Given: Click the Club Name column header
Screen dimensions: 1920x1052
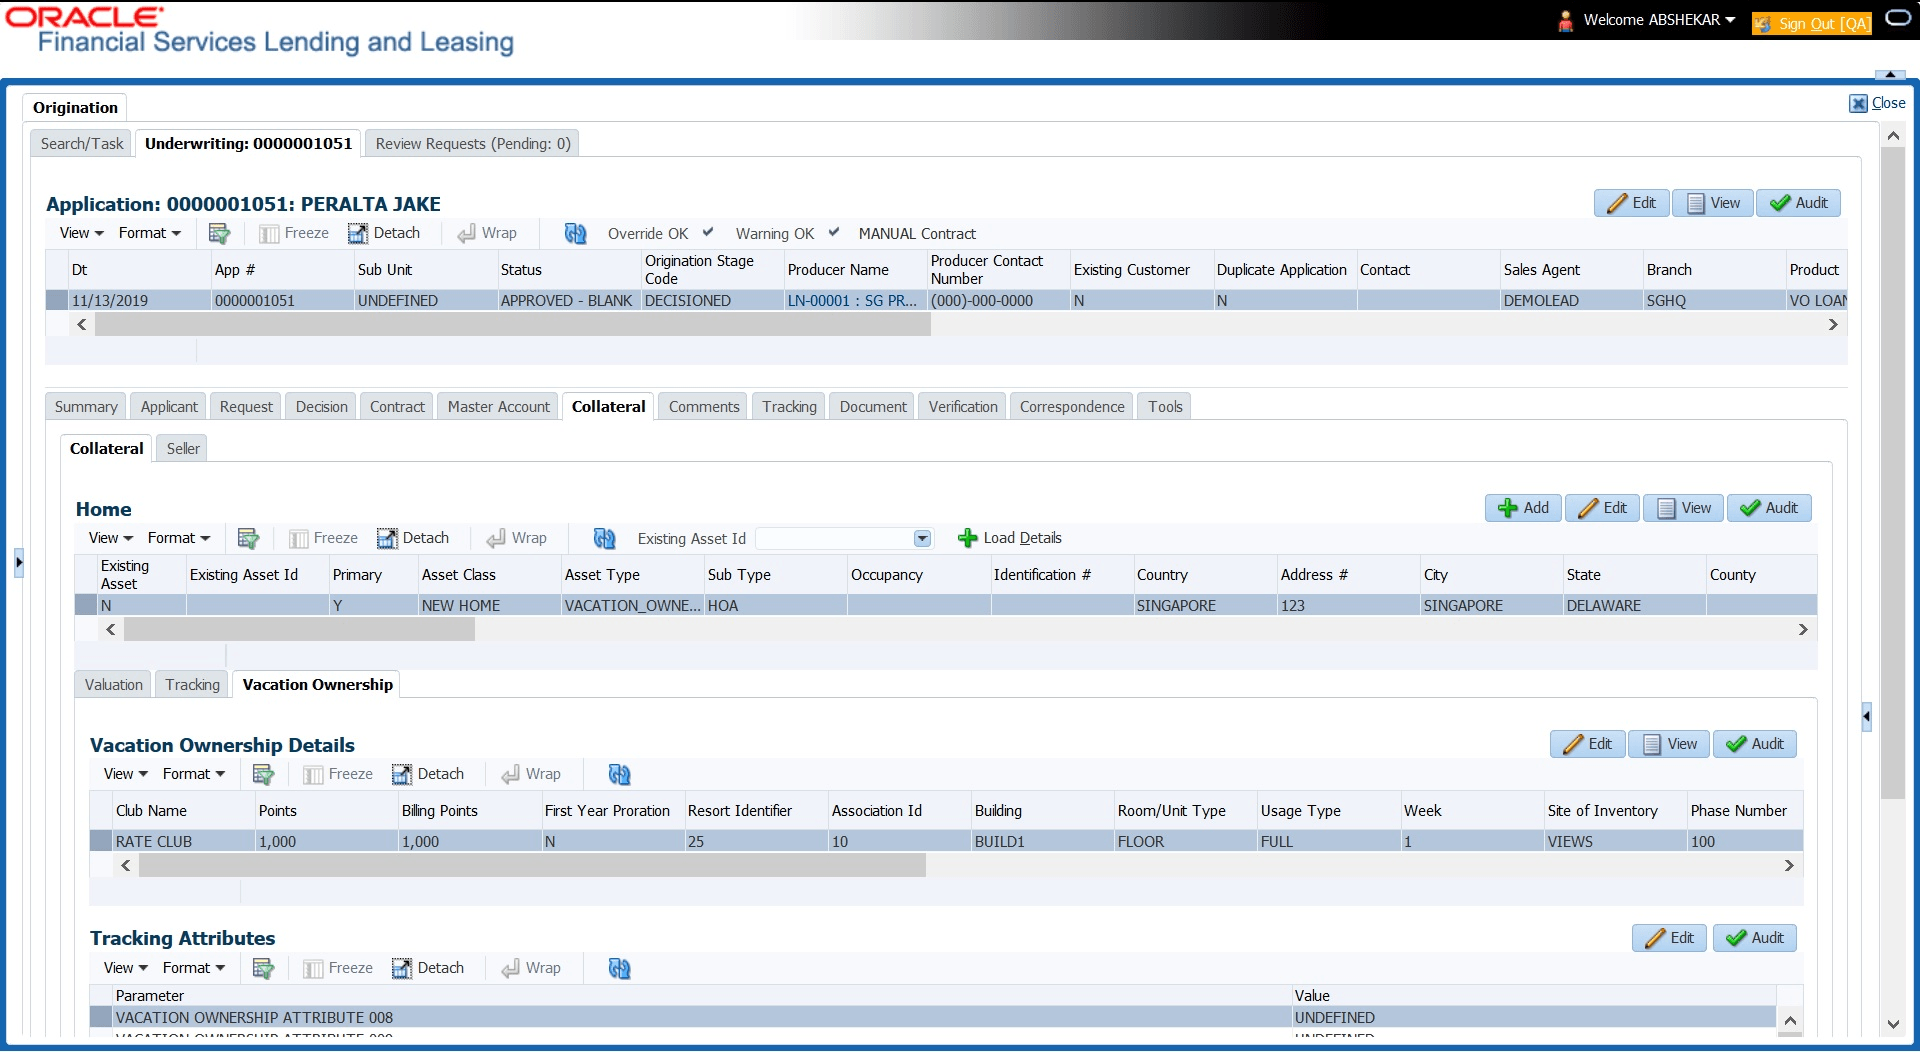Looking at the screenshot, I should (151, 811).
